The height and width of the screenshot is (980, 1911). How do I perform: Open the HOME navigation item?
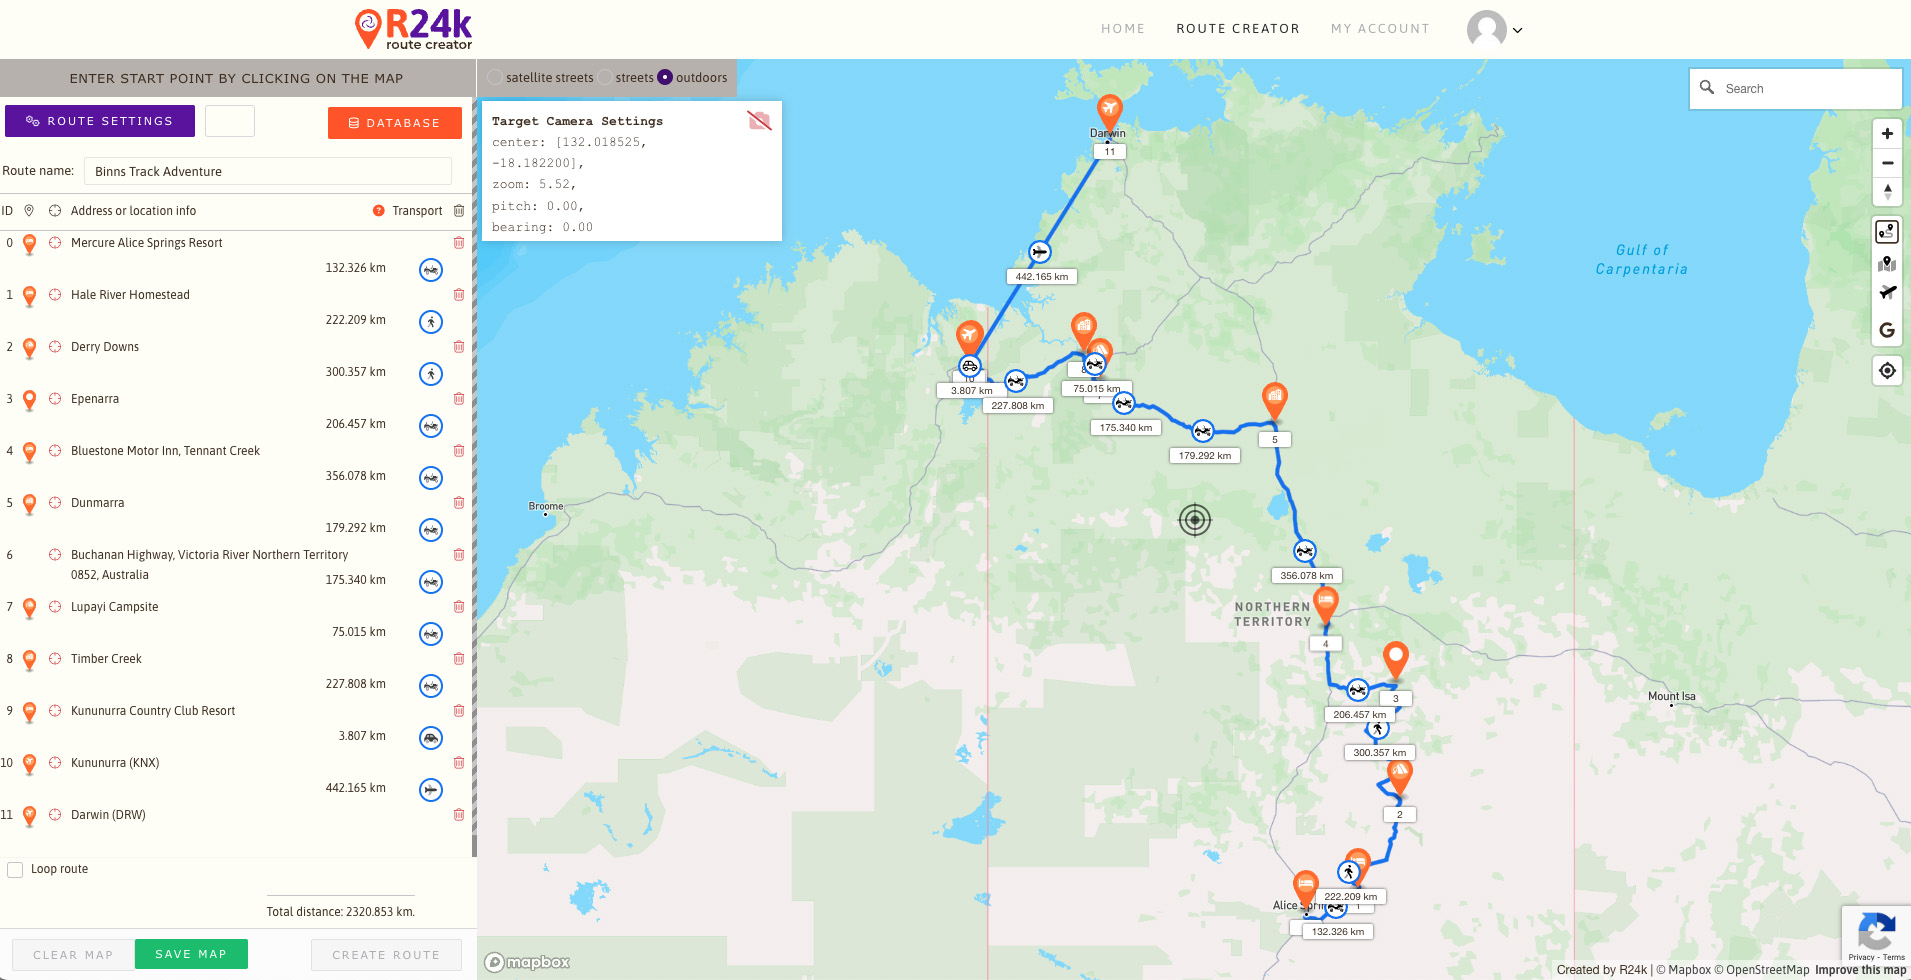1123,28
